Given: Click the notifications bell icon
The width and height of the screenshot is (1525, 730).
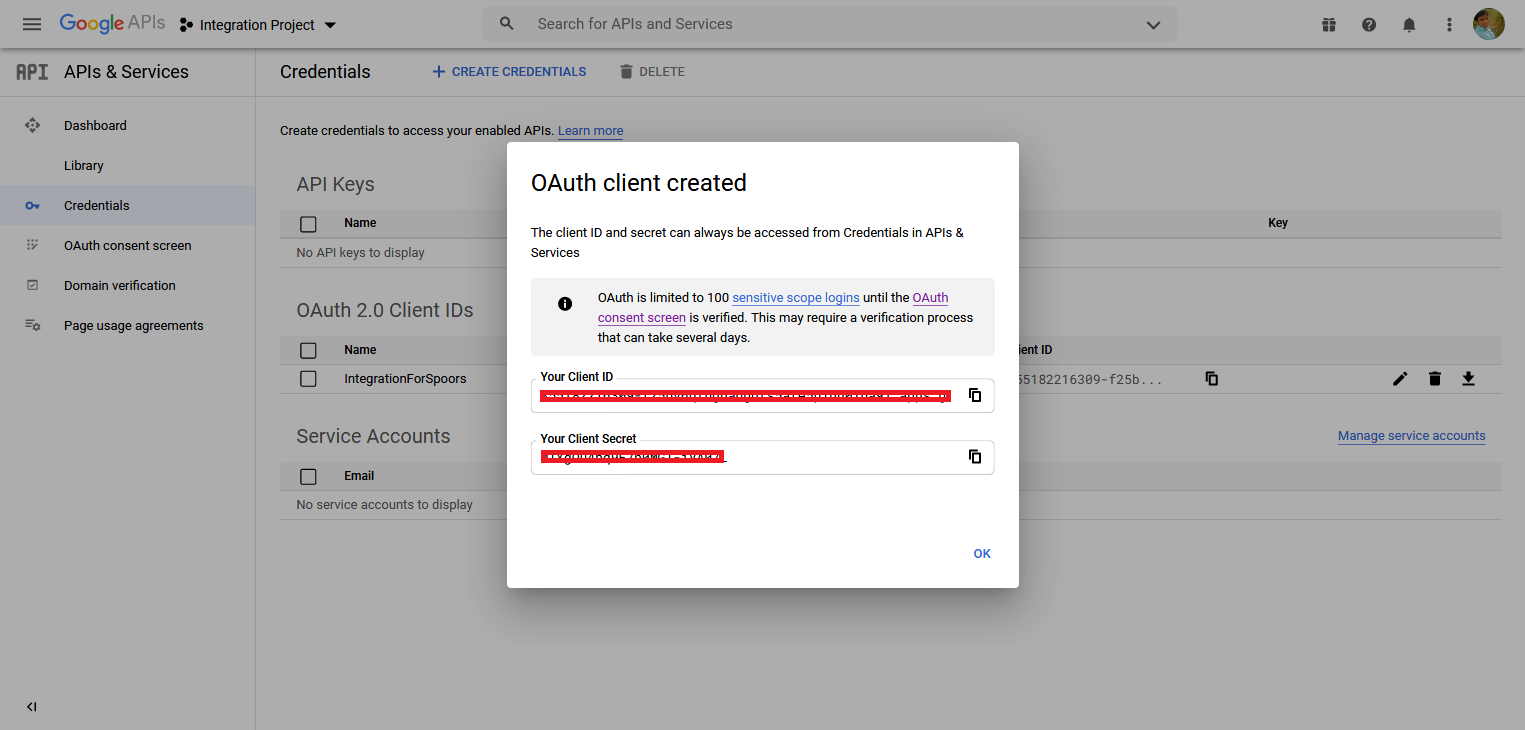Looking at the screenshot, I should click(x=1409, y=25).
